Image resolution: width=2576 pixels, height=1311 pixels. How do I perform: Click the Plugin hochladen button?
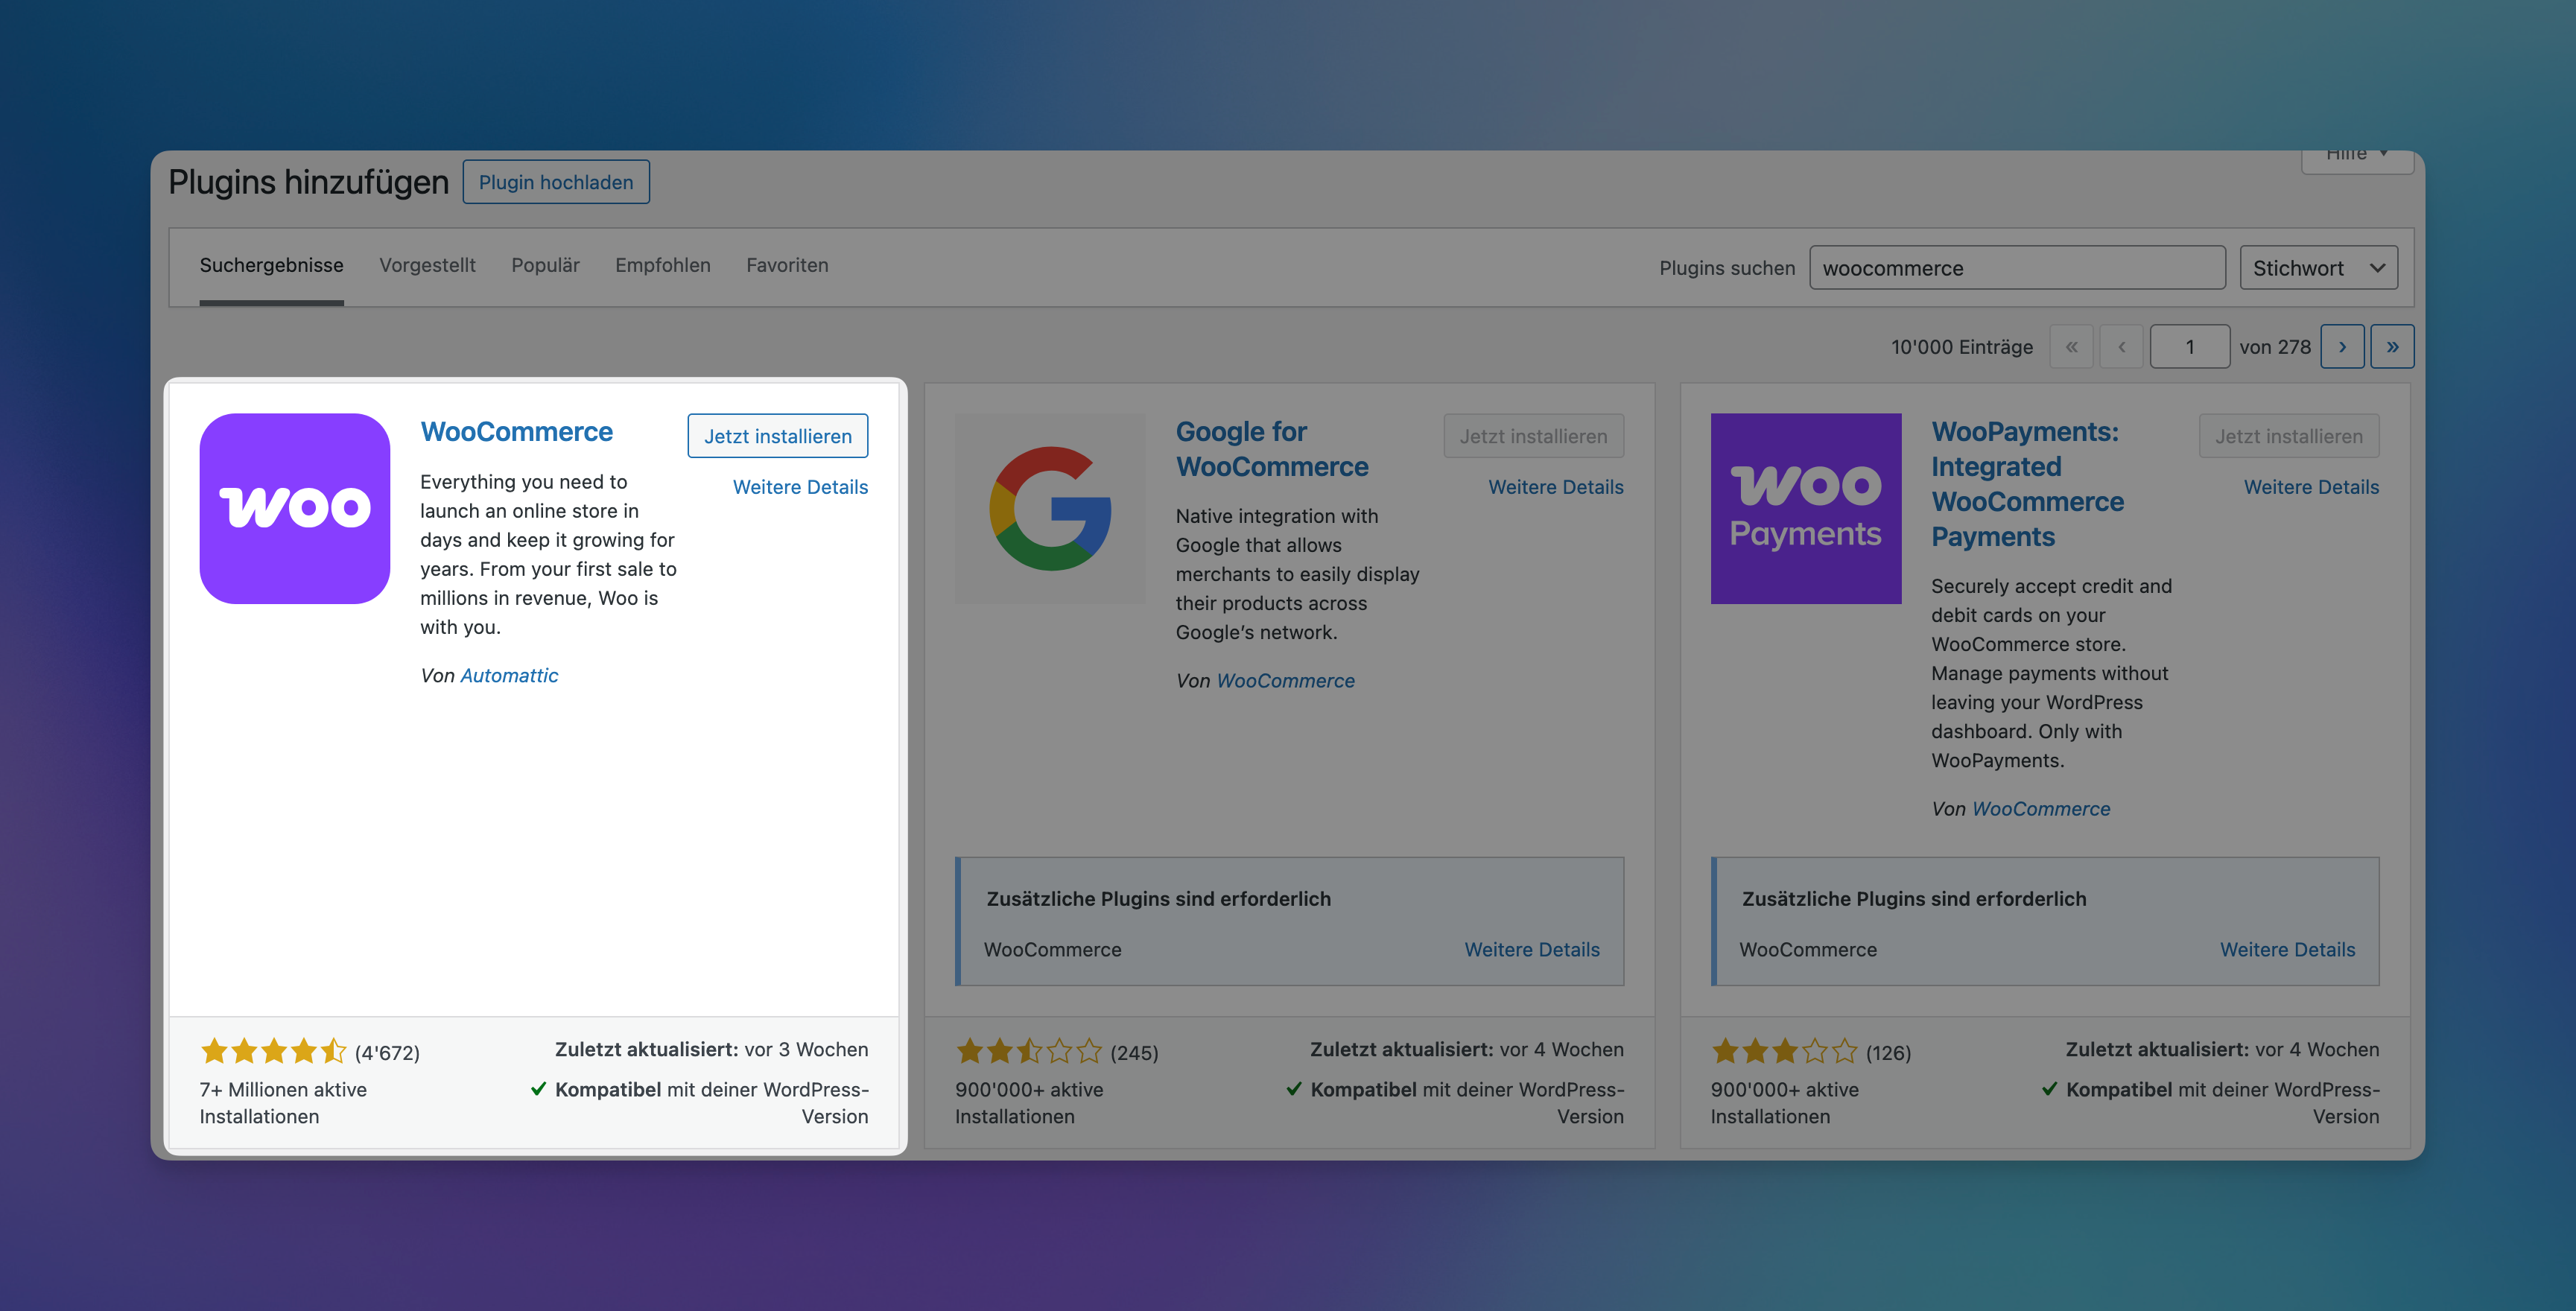[x=556, y=182]
